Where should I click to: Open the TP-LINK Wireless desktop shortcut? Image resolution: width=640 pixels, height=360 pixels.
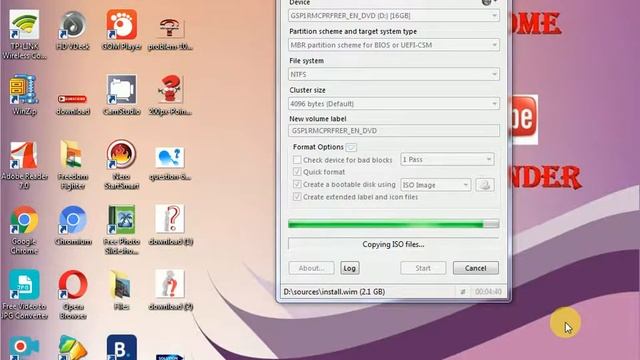tap(24, 35)
